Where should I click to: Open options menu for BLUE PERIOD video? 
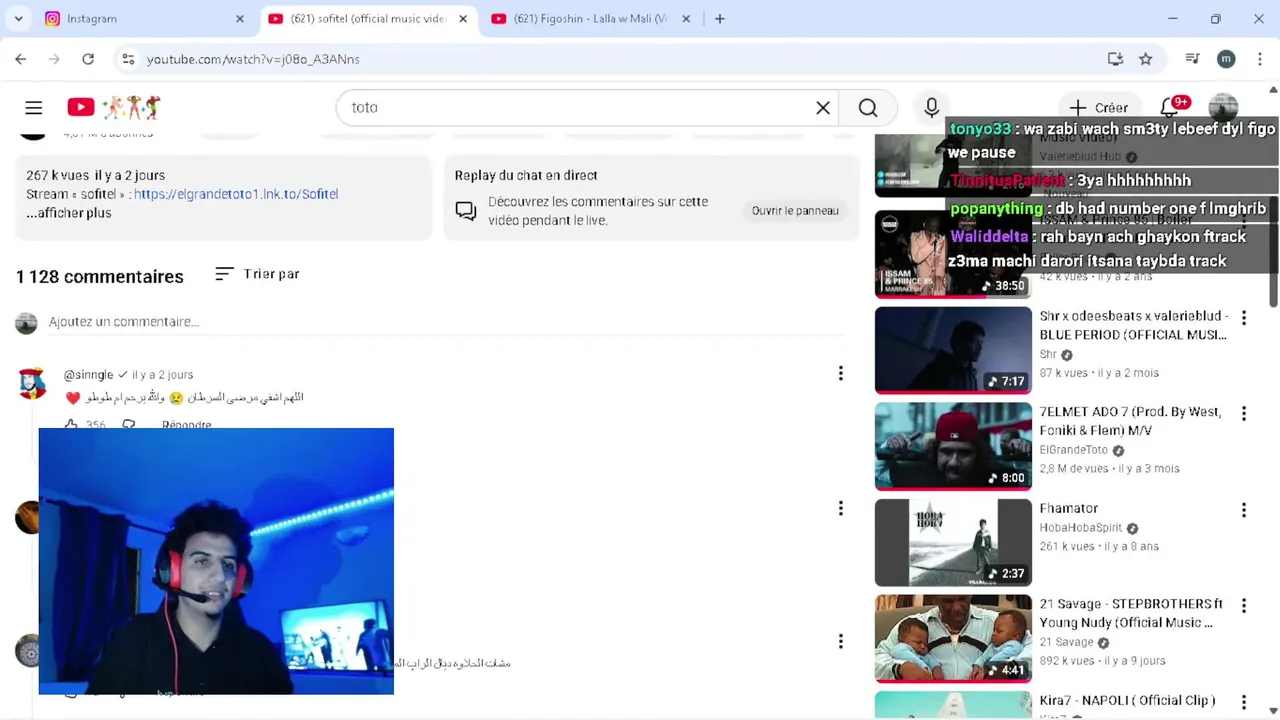click(x=1244, y=318)
